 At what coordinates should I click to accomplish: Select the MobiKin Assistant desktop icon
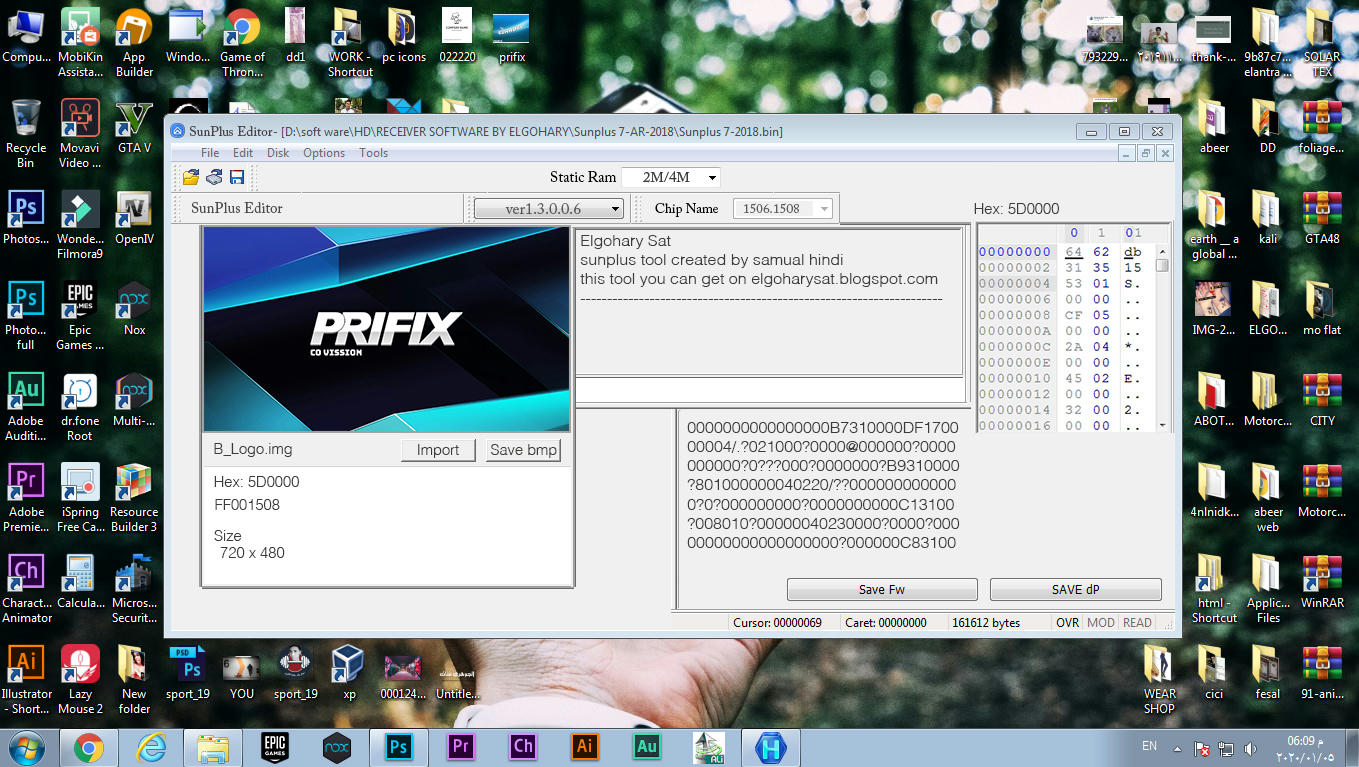pos(80,43)
